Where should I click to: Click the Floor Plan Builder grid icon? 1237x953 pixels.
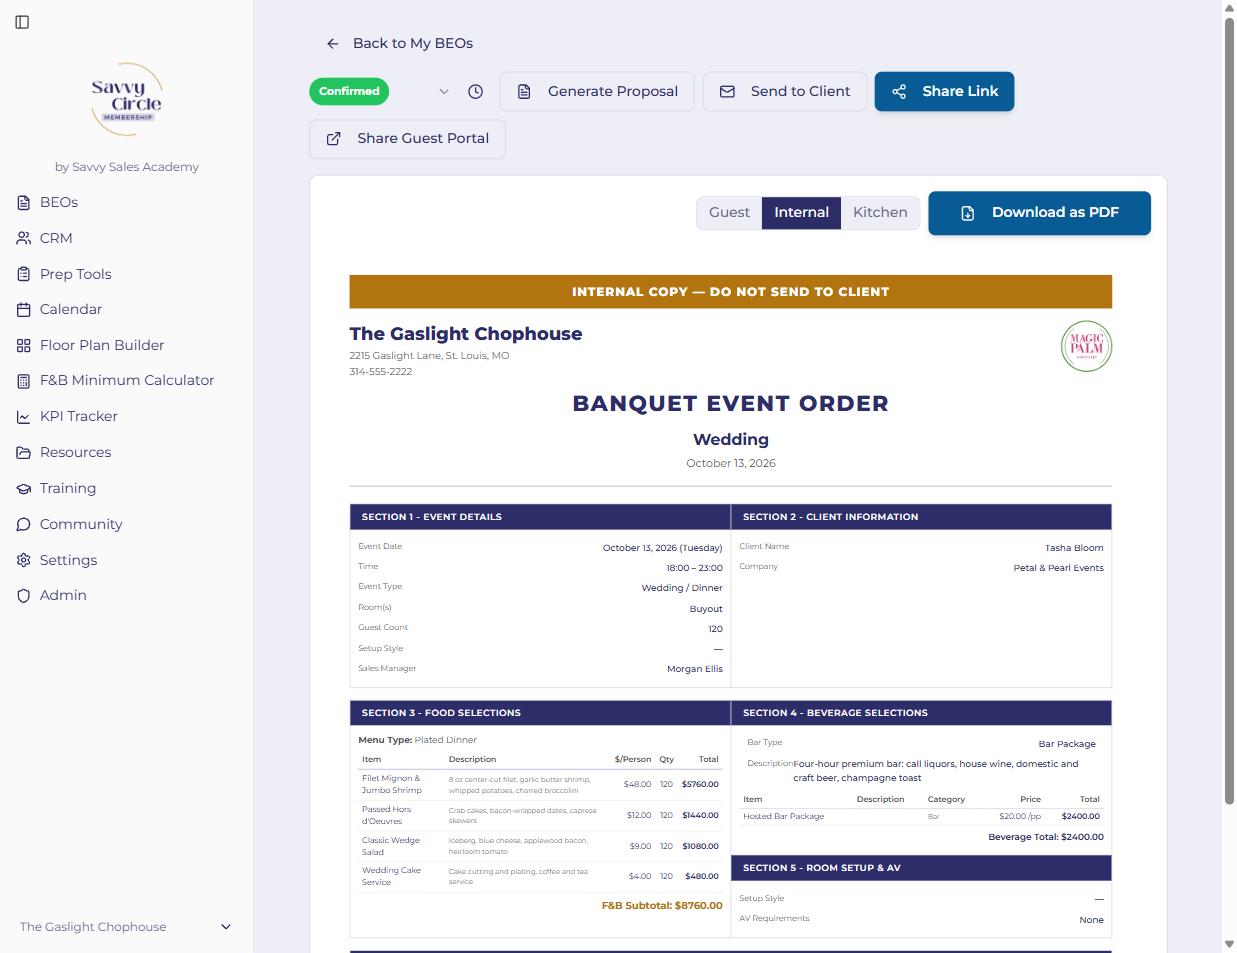pos(24,345)
